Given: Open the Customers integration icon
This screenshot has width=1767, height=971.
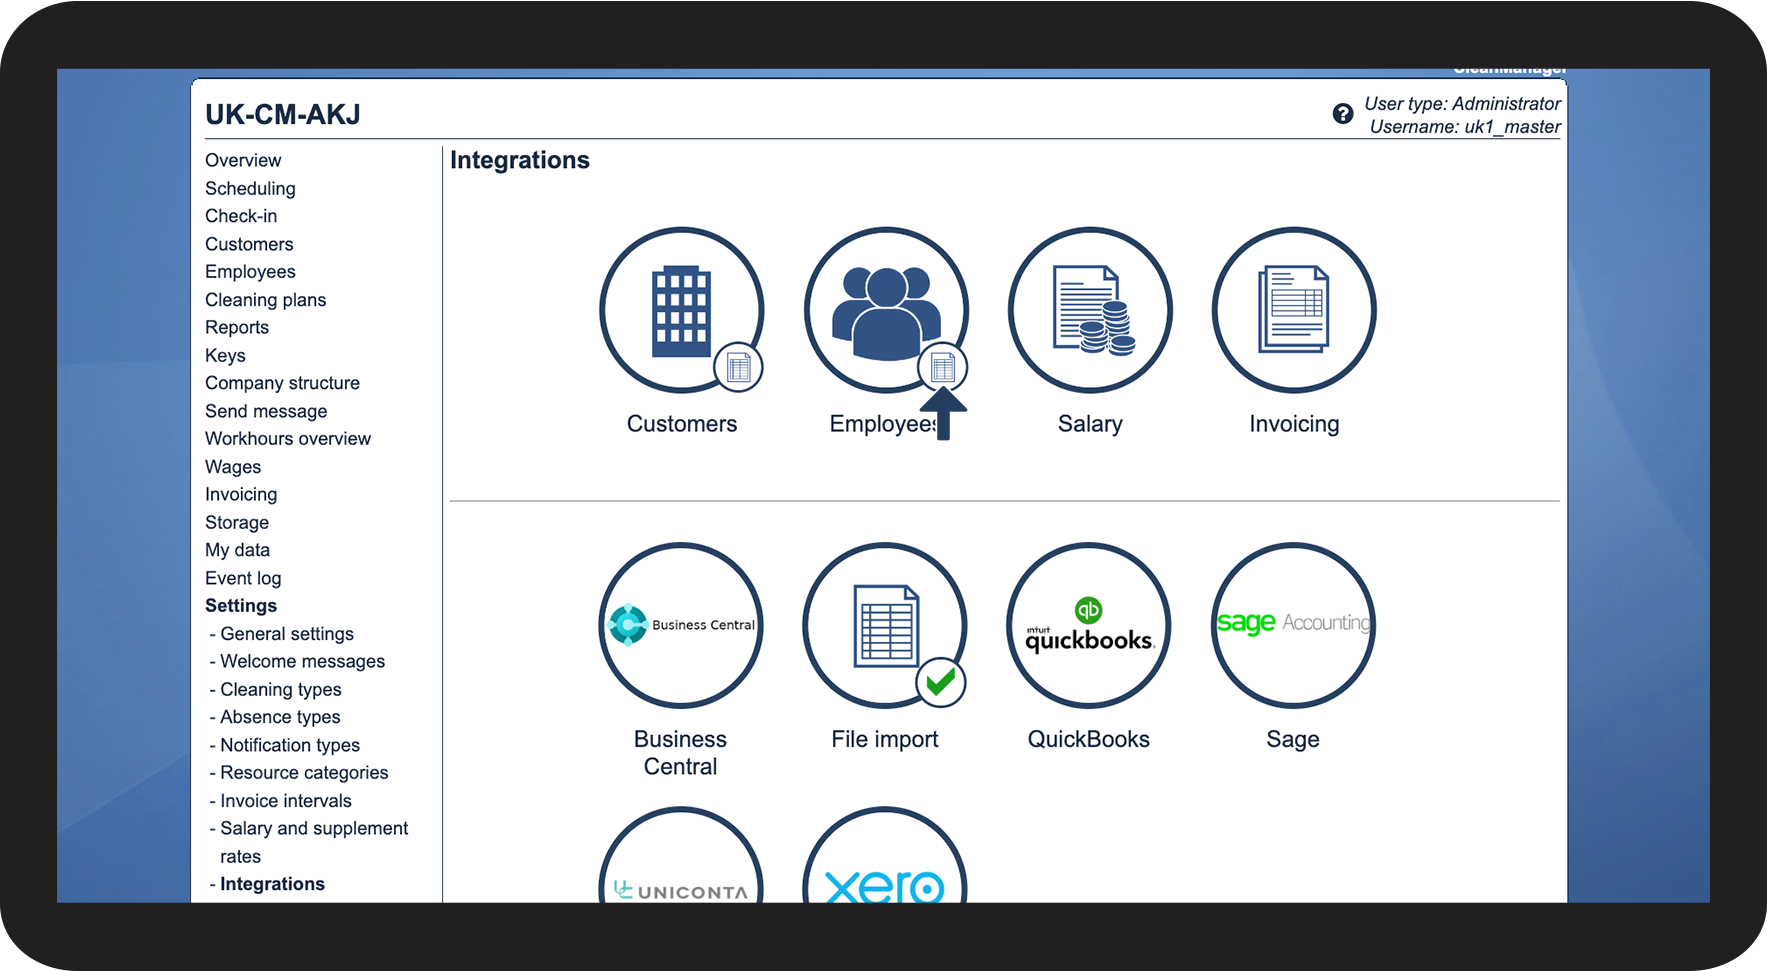Looking at the screenshot, I should pyautogui.click(x=681, y=310).
